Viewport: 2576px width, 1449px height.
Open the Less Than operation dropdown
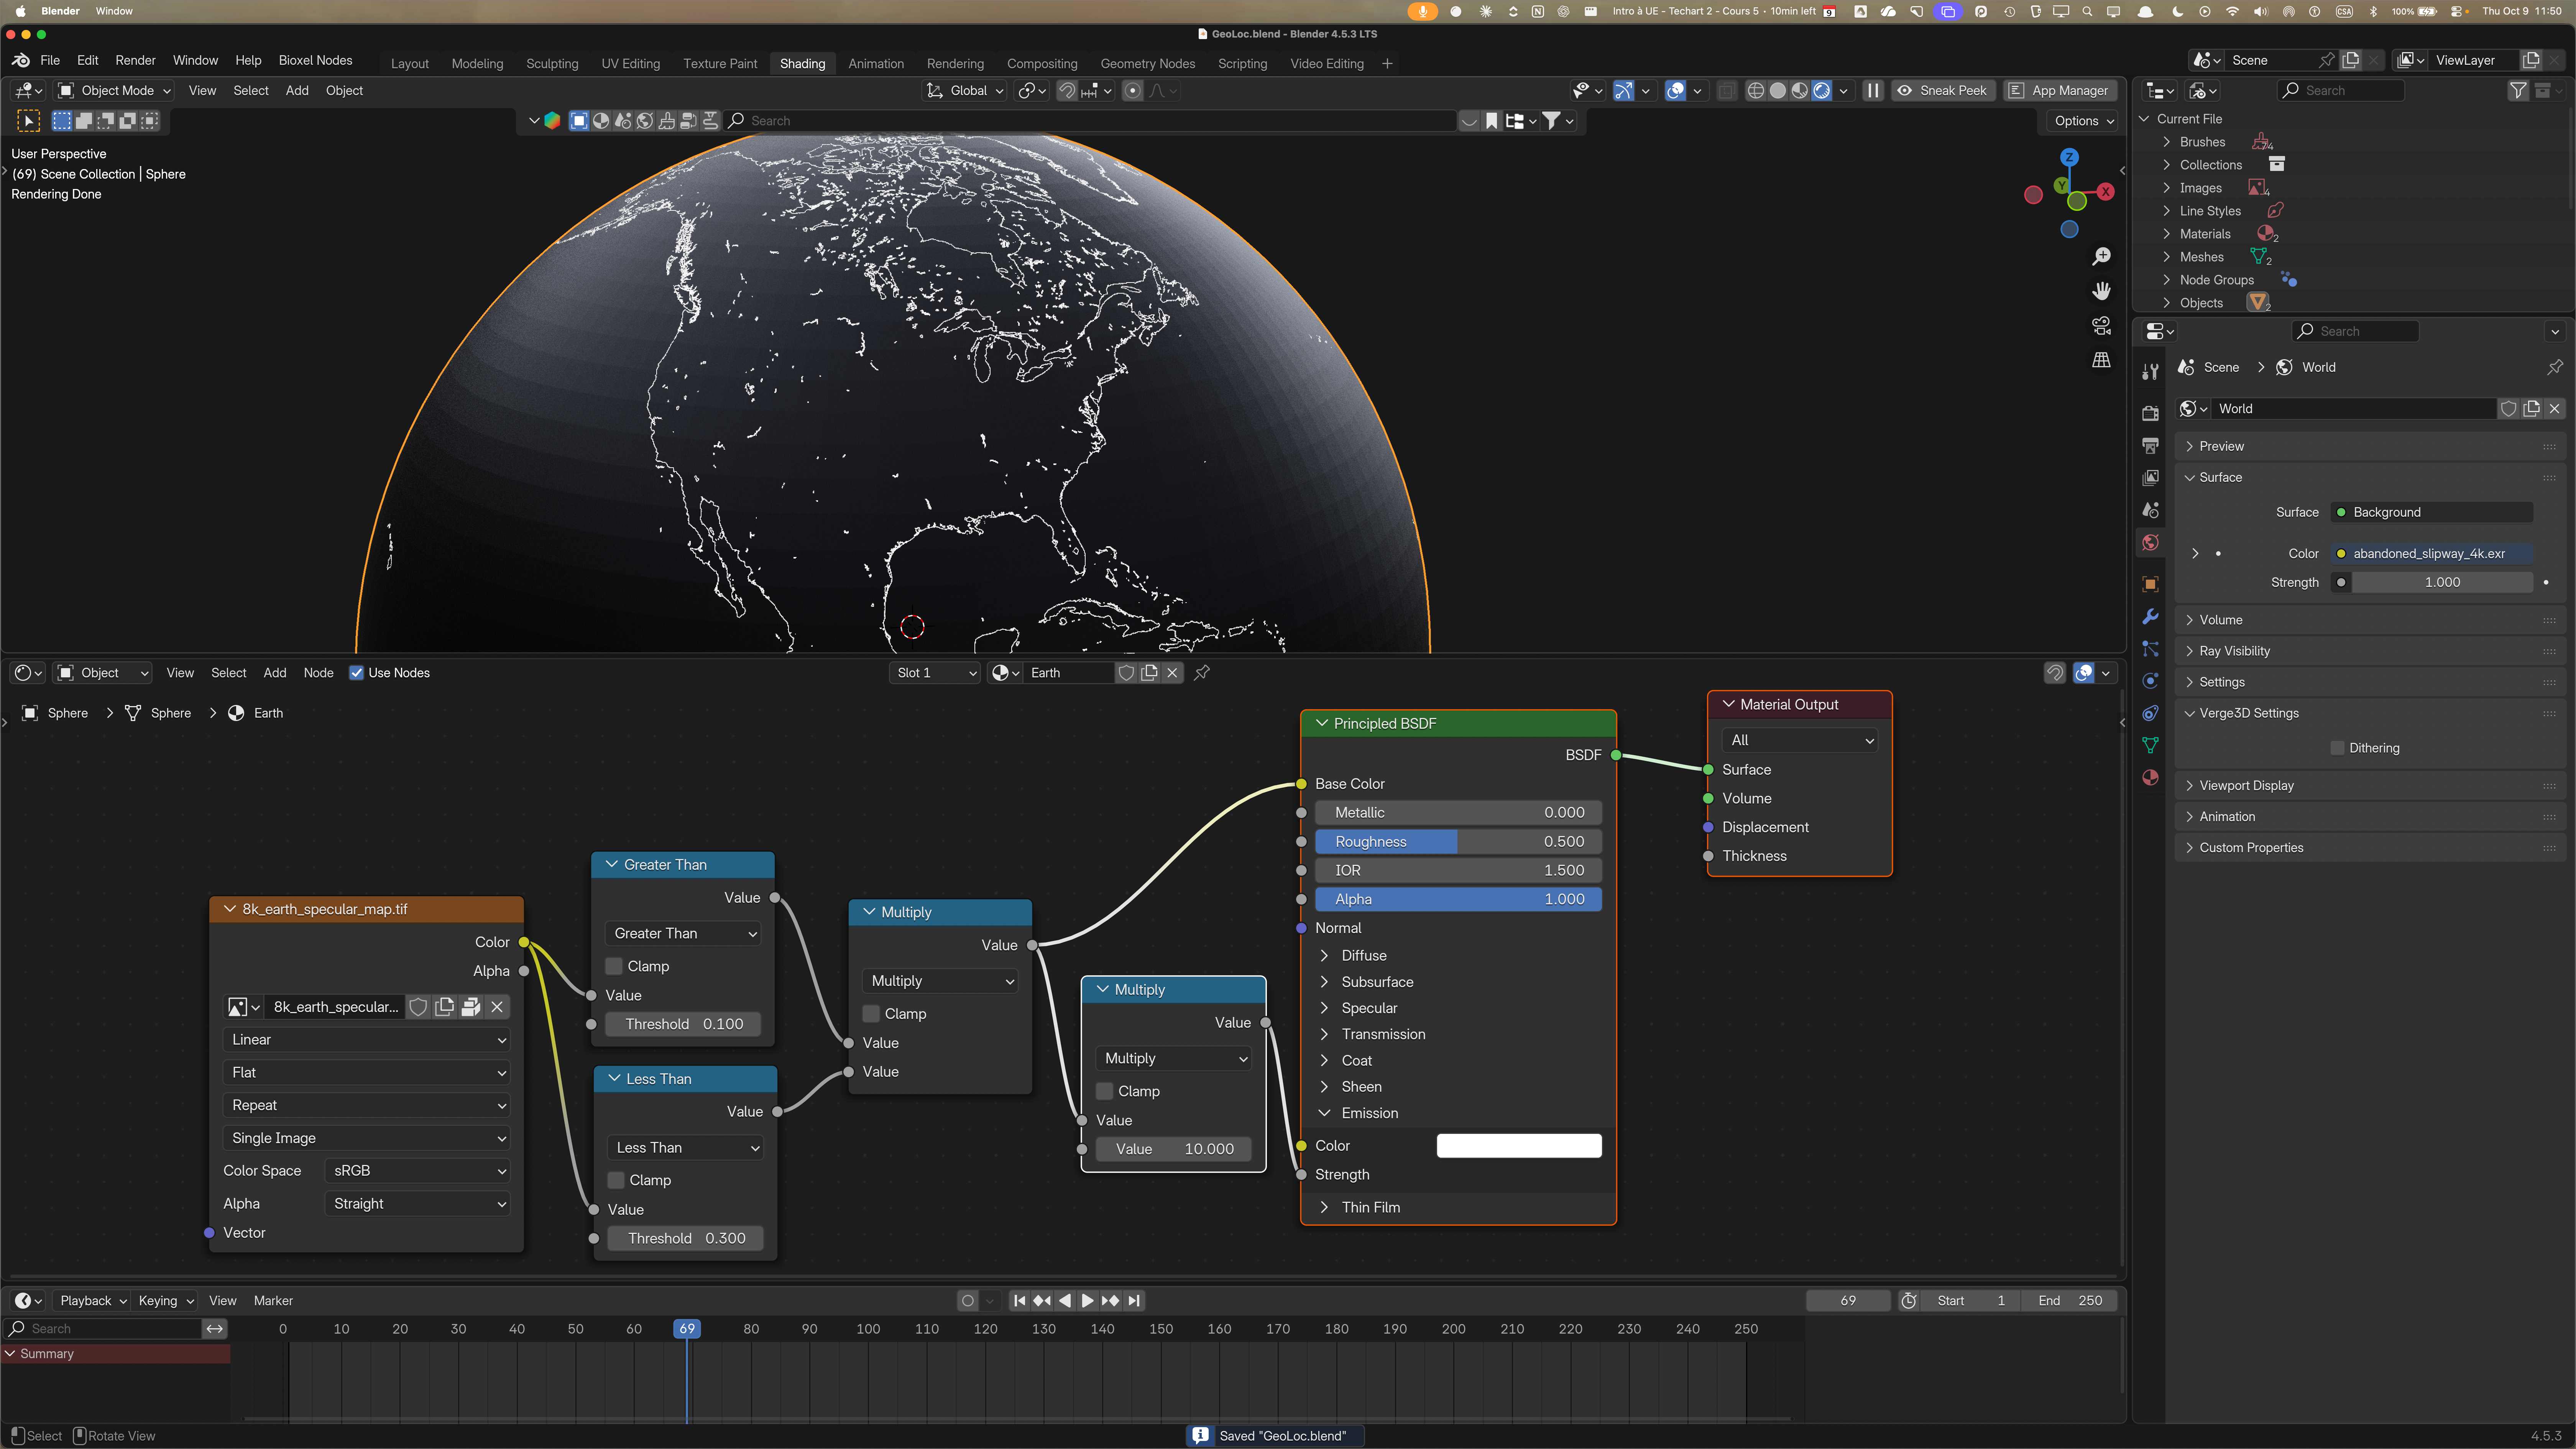pyautogui.click(x=686, y=1148)
